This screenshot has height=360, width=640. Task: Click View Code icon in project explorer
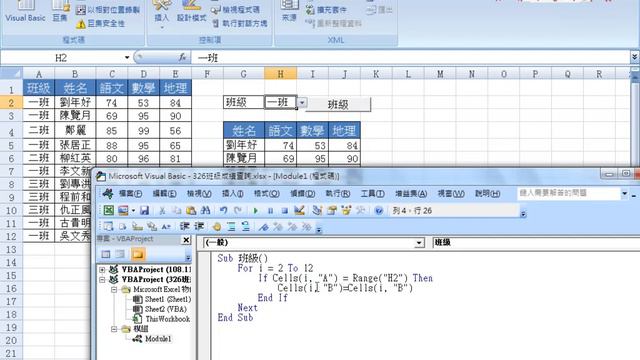(106, 254)
